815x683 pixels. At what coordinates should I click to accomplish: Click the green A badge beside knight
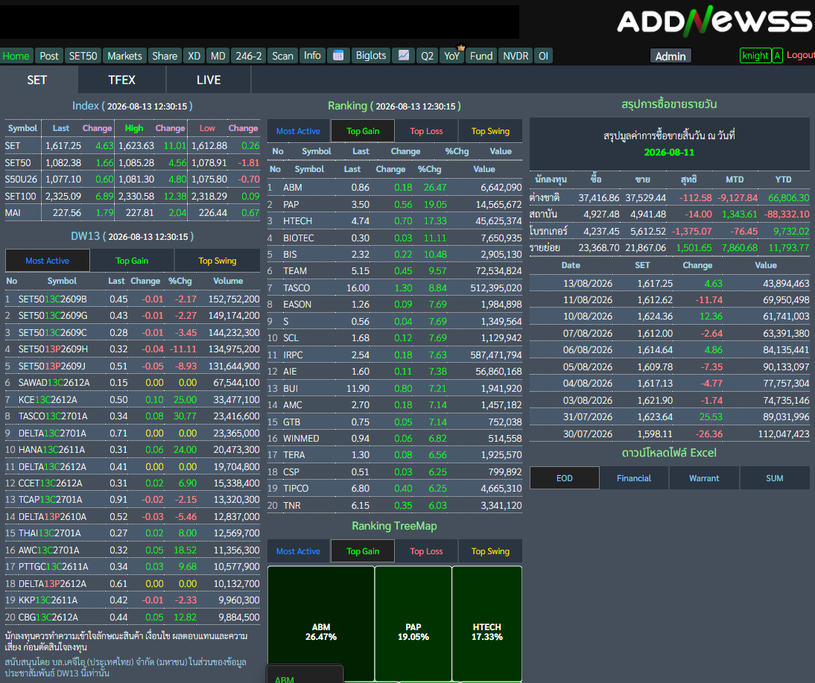click(777, 56)
